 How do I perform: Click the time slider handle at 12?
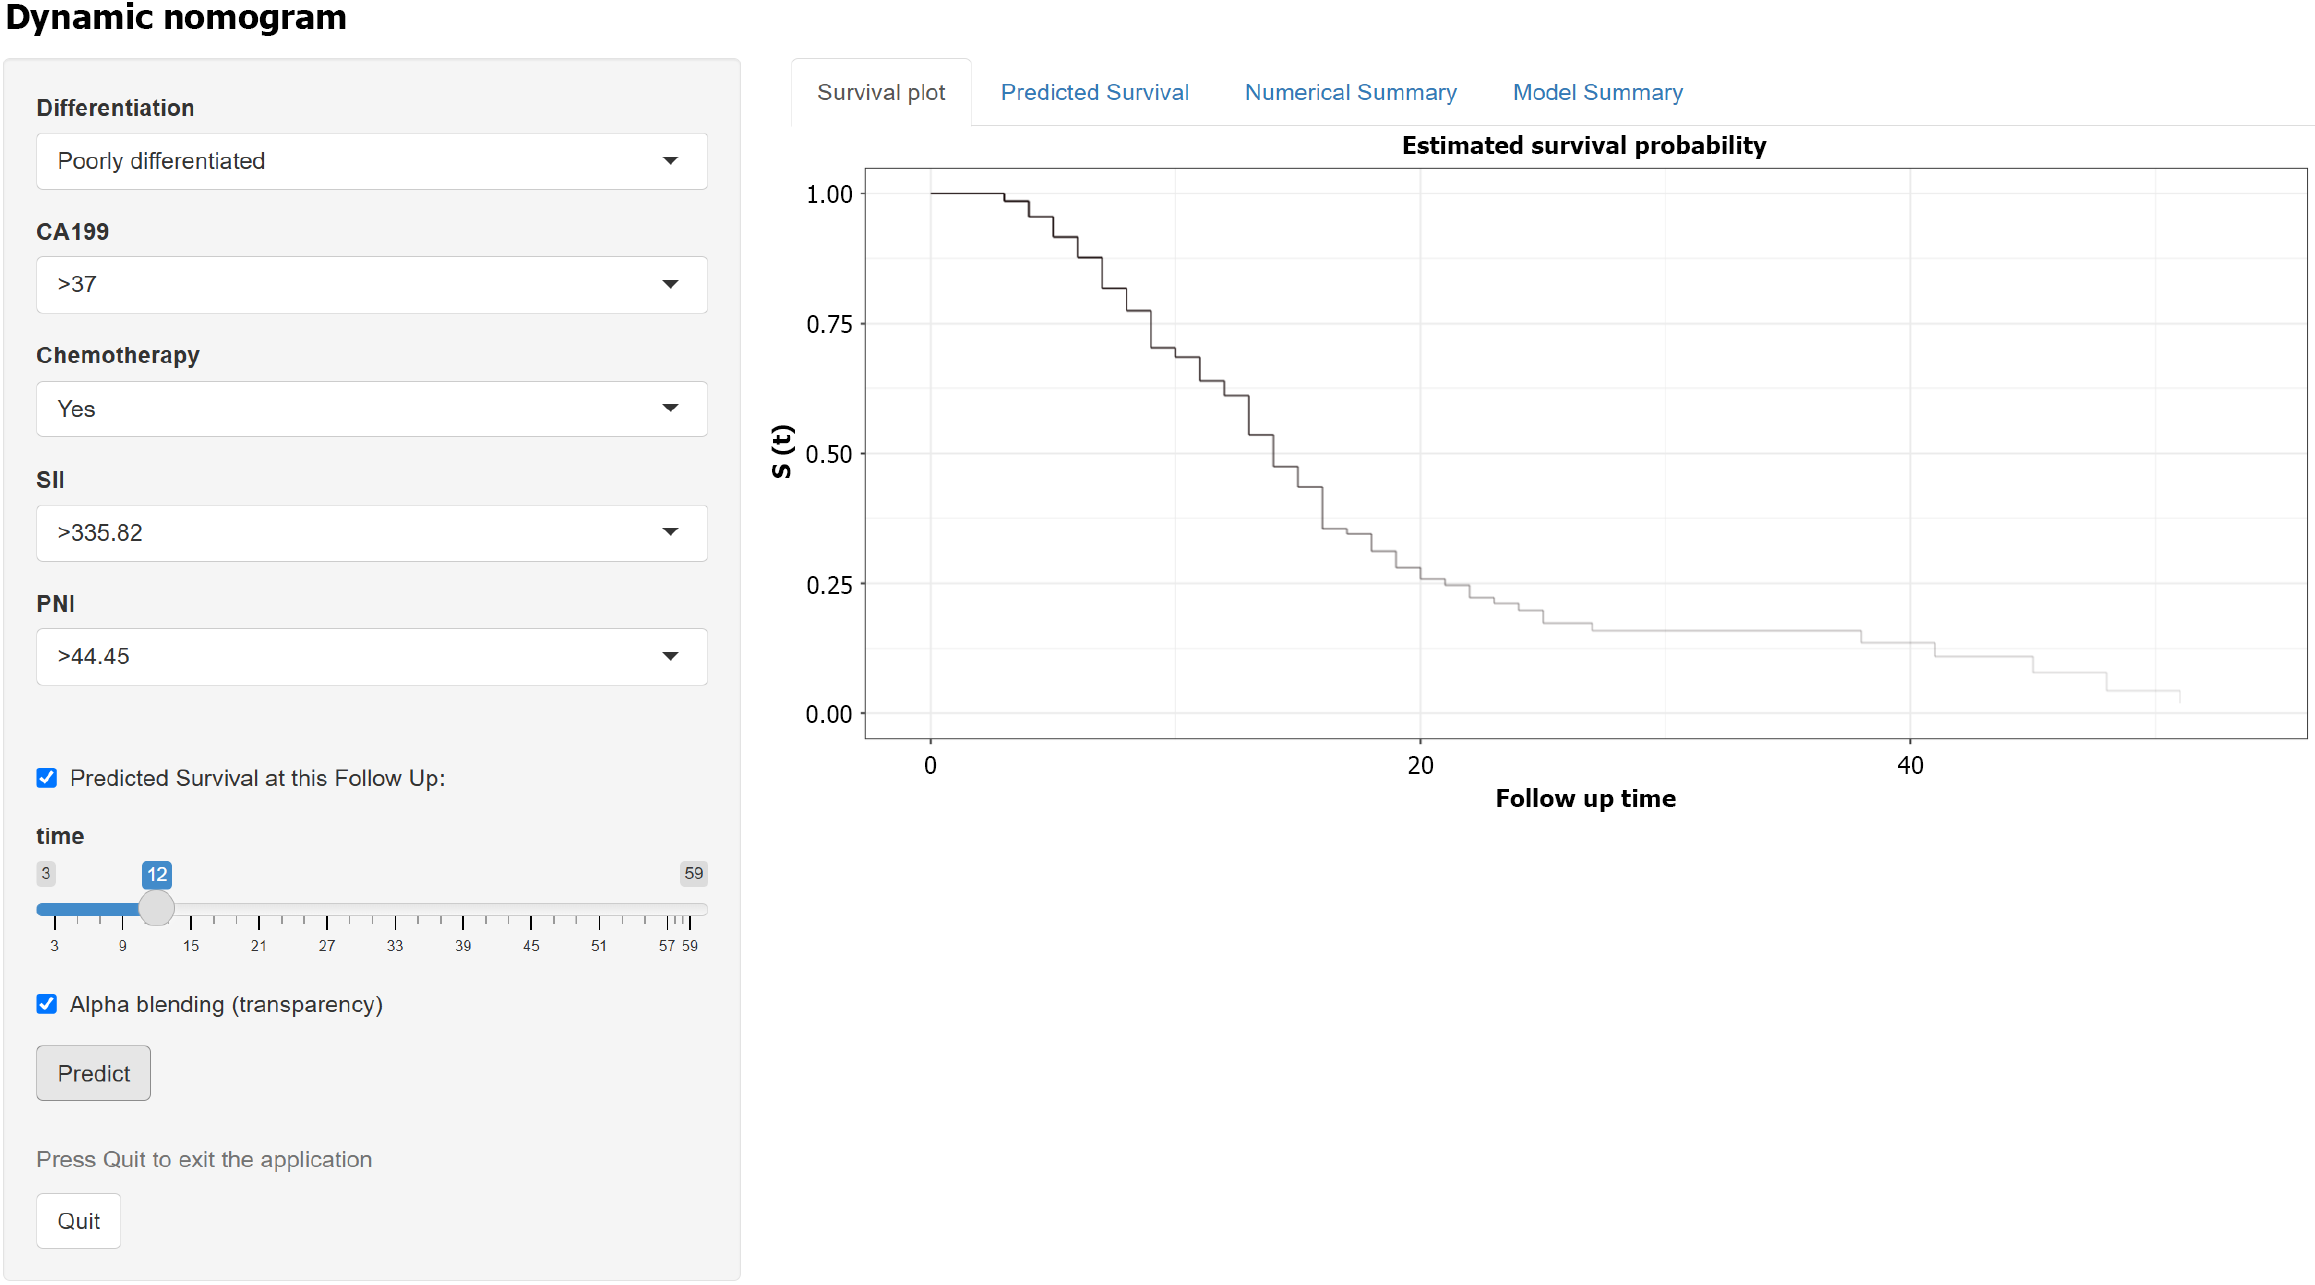[156, 908]
